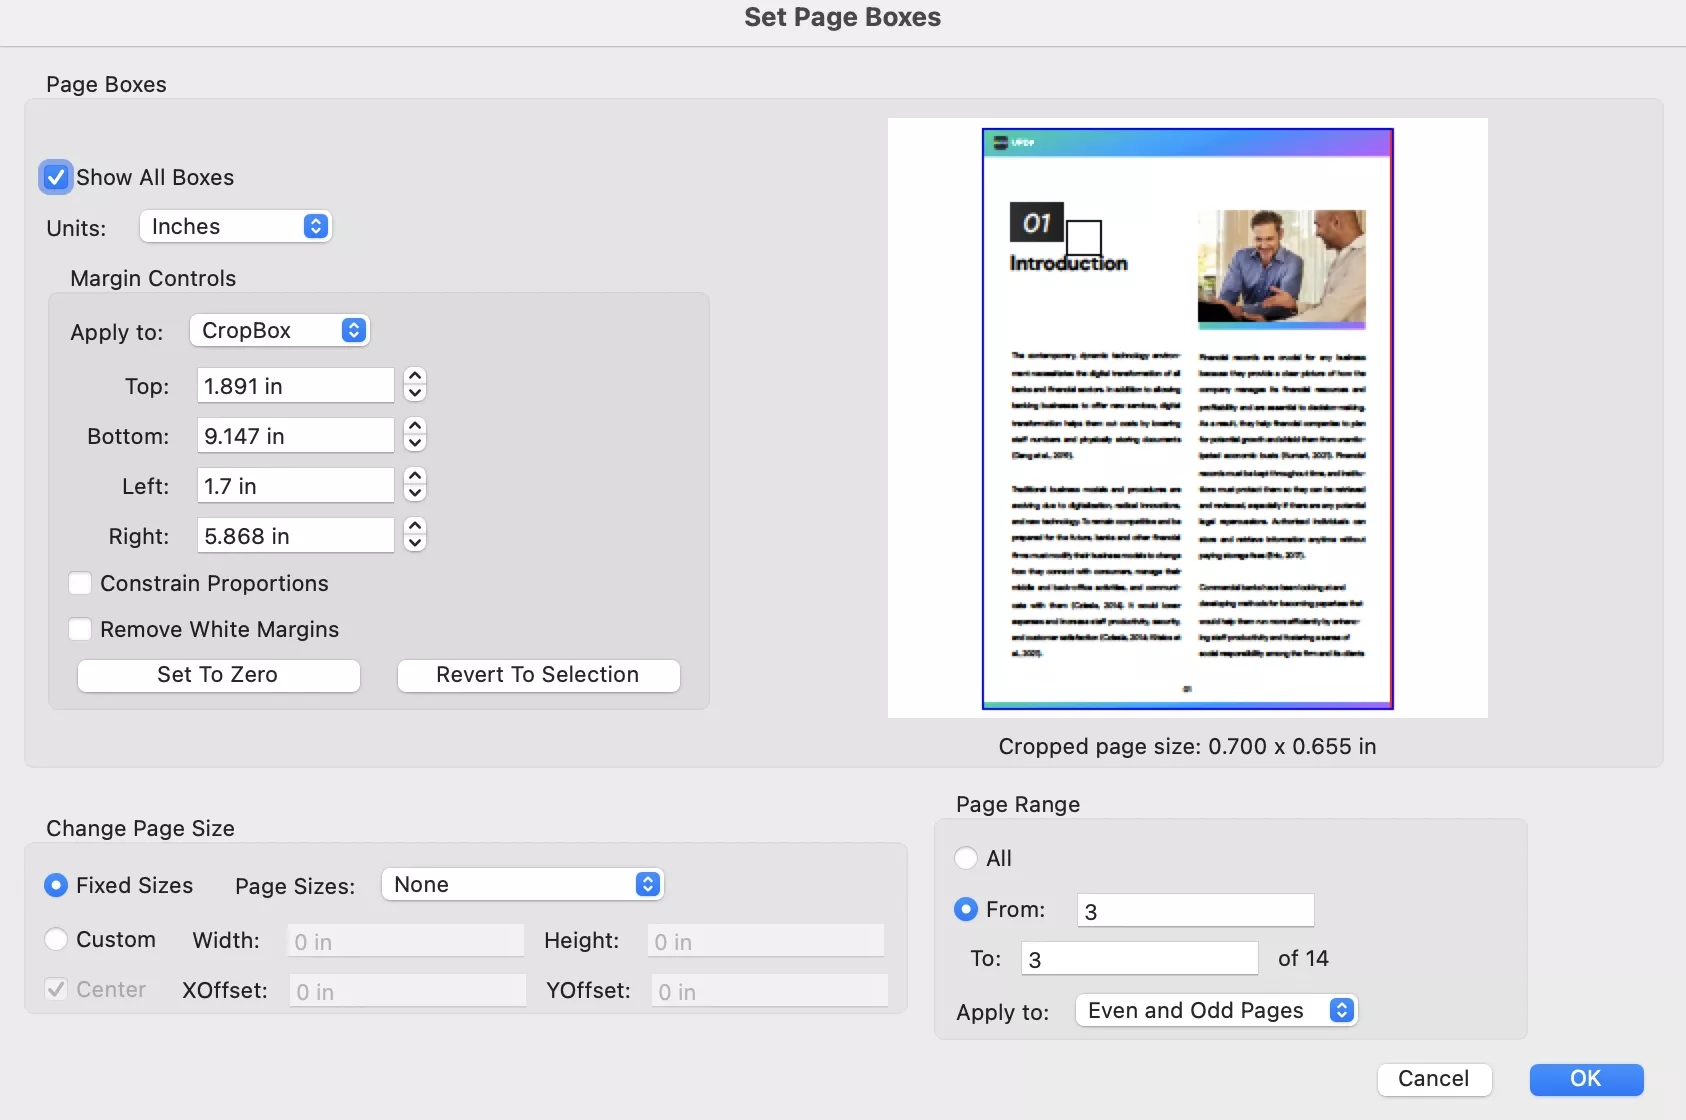The width and height of the screenshot is (1686, 1120).
Task: Open the Page Sizes dropdown
Action: tap(523, 884)
